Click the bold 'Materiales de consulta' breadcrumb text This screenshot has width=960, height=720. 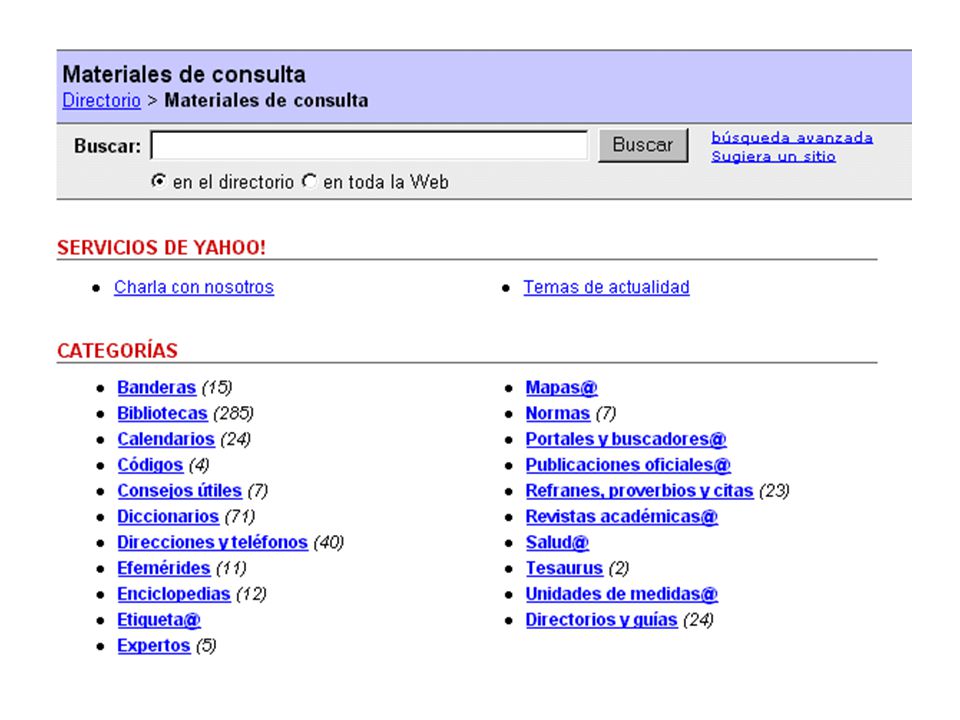266,100
